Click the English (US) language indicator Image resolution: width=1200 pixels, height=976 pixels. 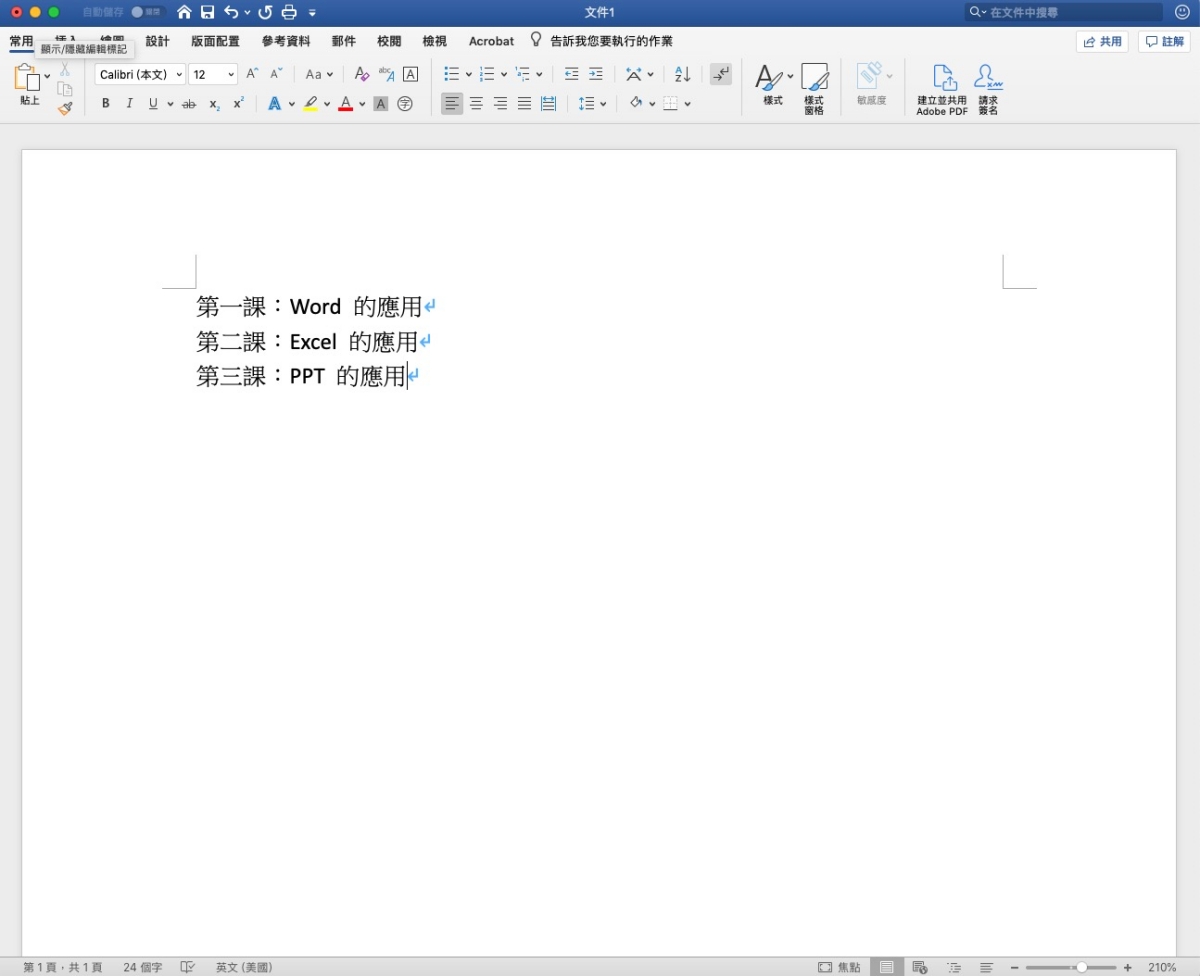click(x=243, y=967)
